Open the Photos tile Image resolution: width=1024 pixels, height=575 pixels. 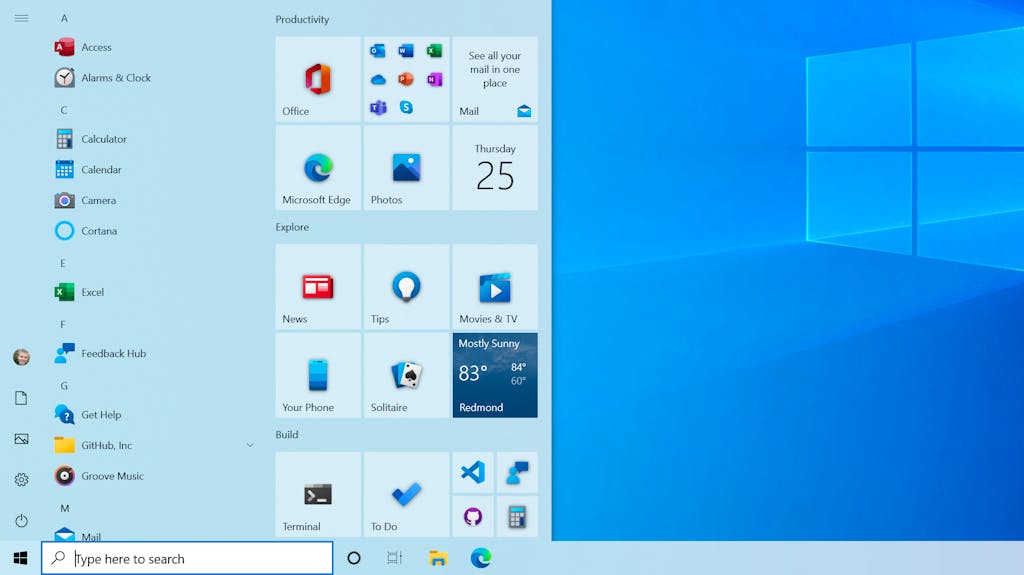click(406, 168)
